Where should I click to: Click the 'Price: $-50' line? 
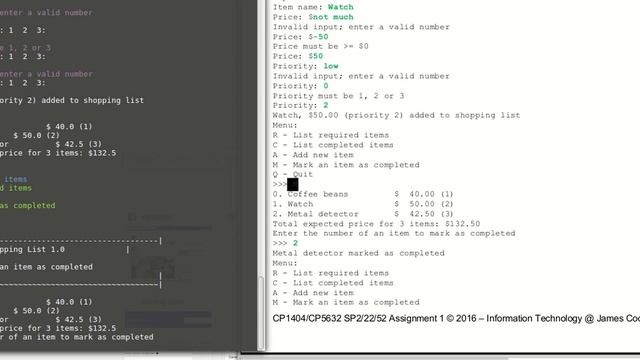pyautogui.click(x=300, y=36)
